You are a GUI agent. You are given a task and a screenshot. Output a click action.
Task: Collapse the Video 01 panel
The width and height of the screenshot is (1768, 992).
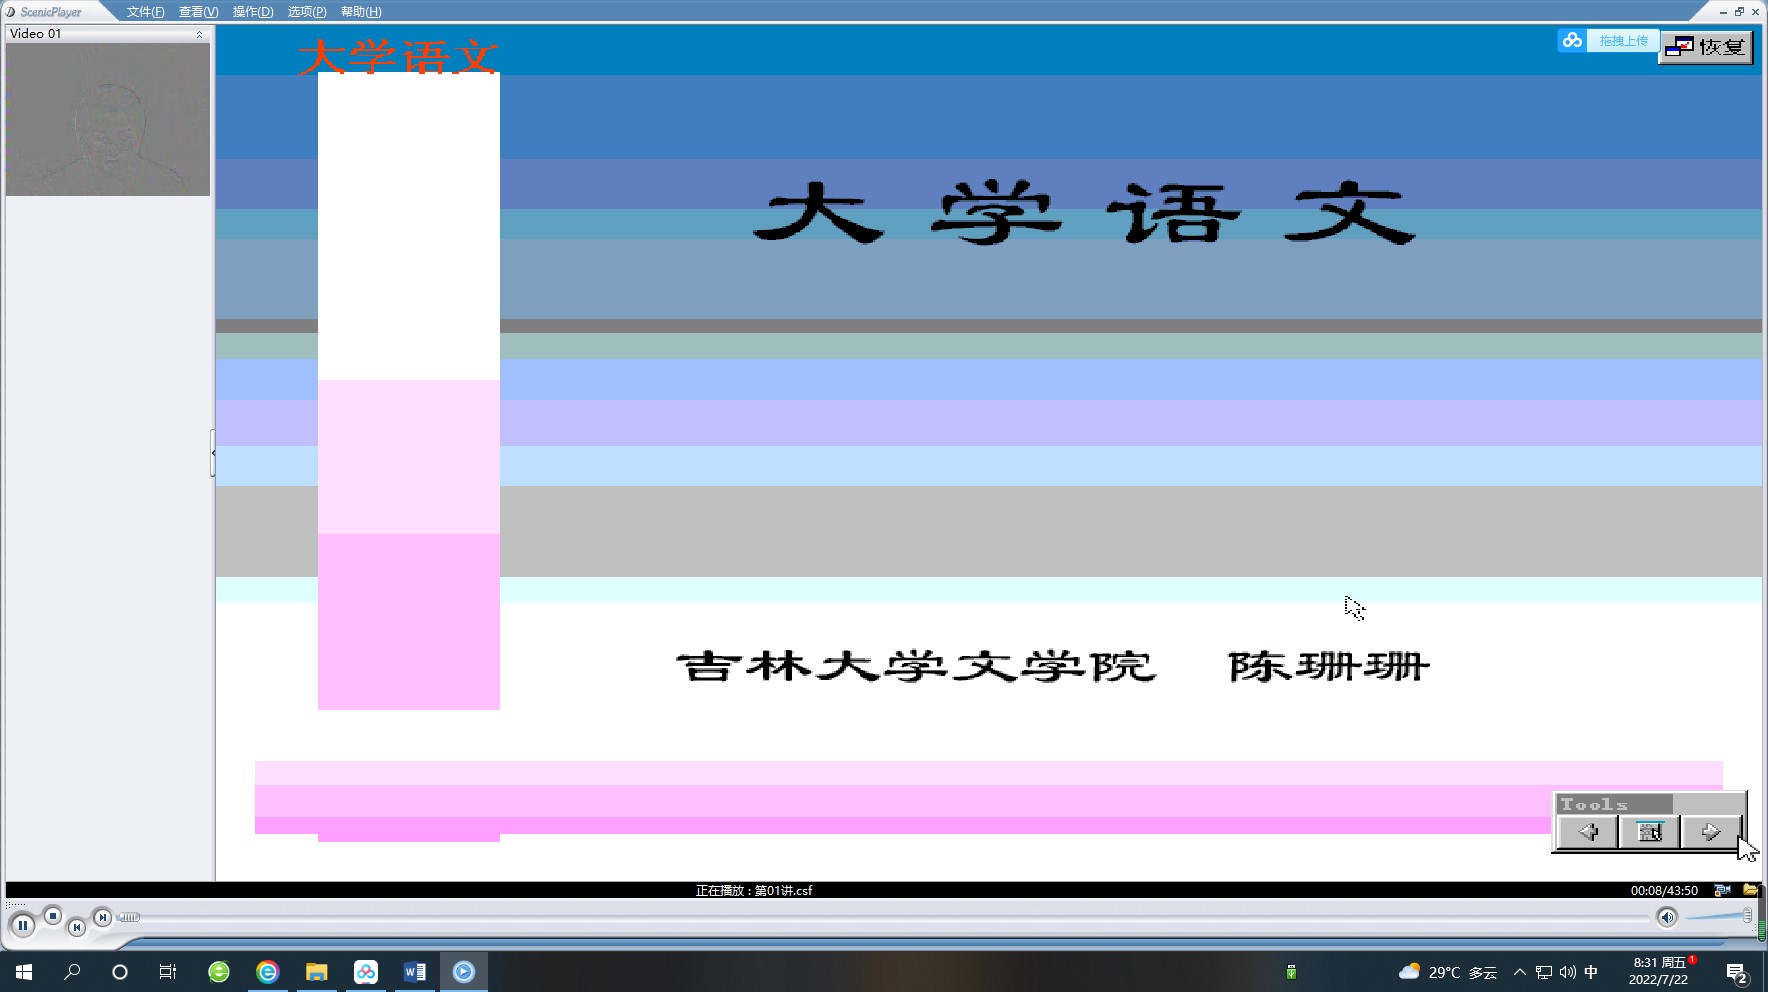point(199,34)
